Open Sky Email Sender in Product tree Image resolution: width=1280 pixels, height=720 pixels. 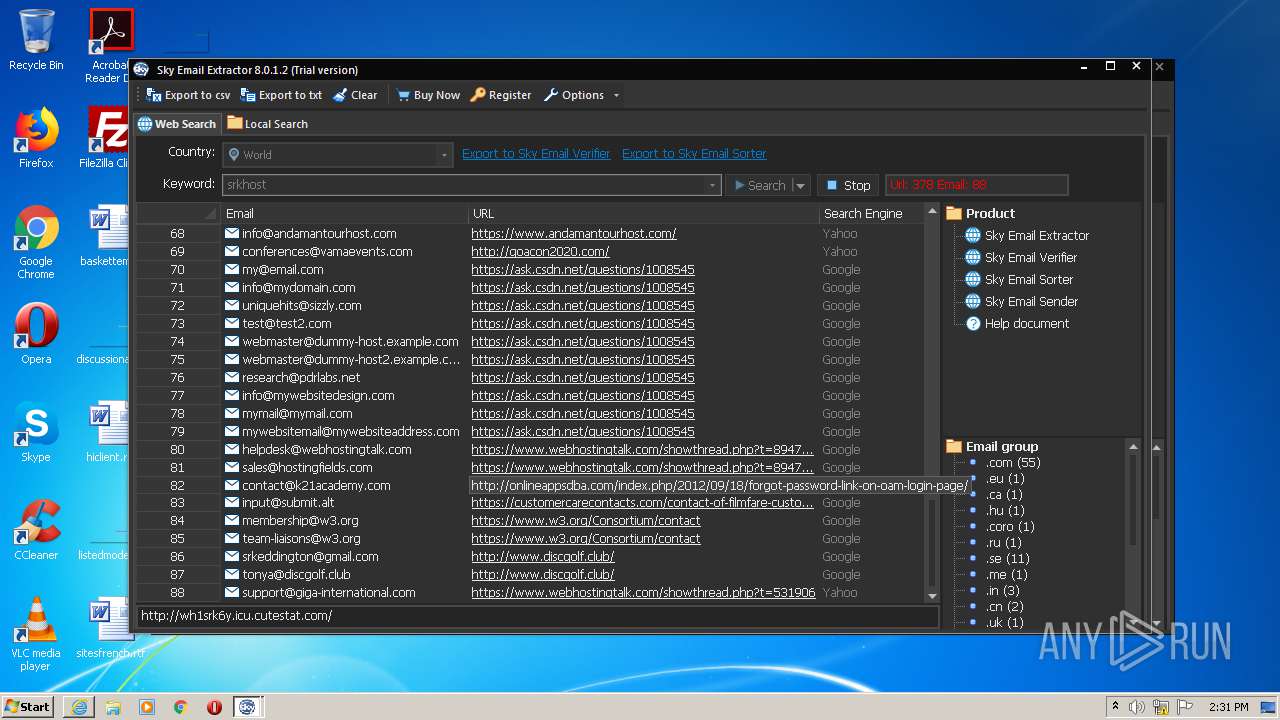click(x=1030, y=302)
